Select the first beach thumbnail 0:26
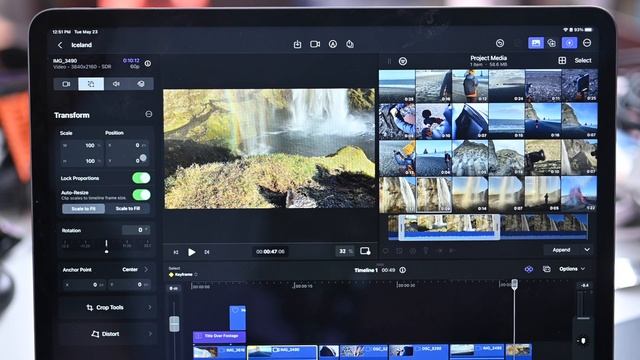The image size is (640, 360). pos(397,86)
